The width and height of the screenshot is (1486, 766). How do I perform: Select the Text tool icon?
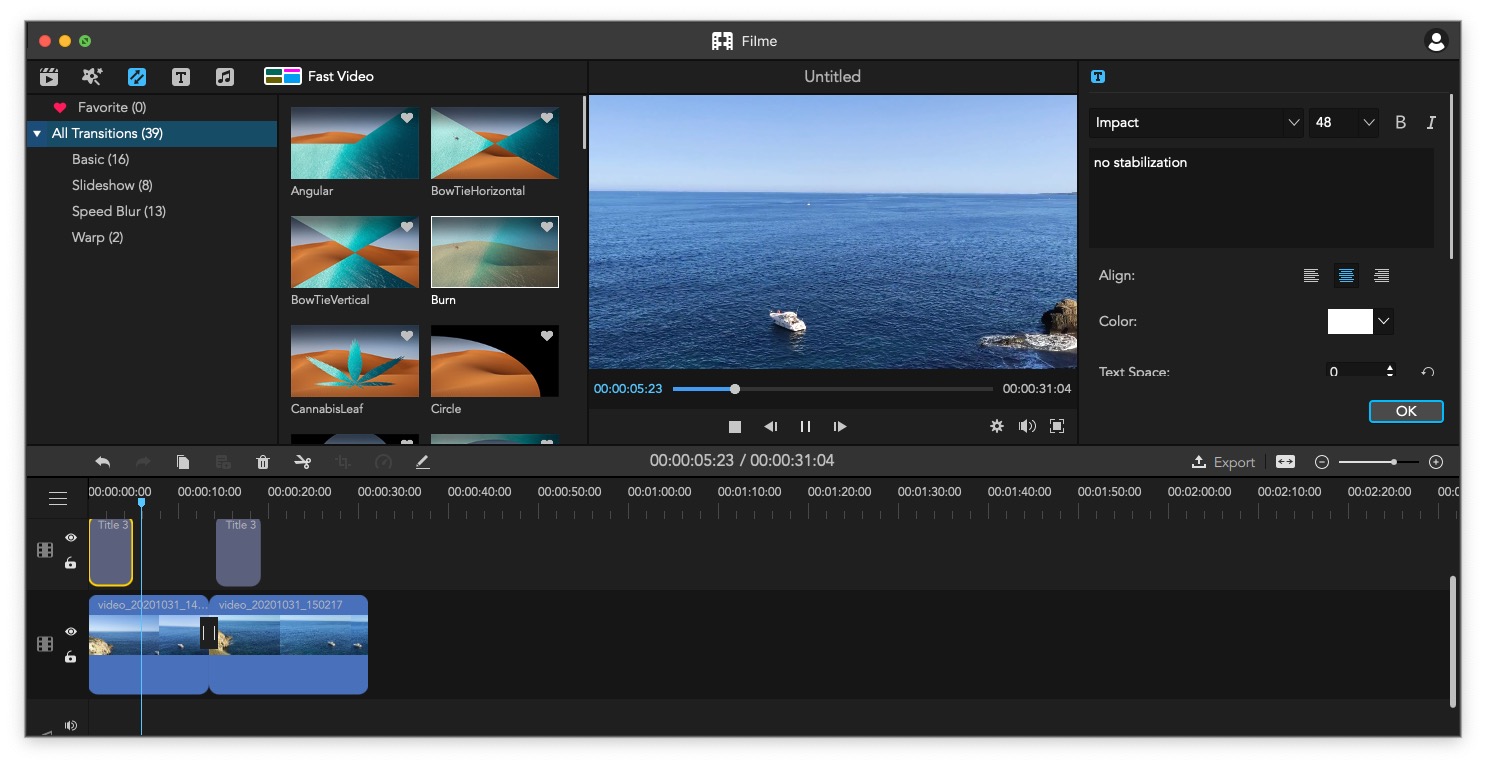coord(181,76)
